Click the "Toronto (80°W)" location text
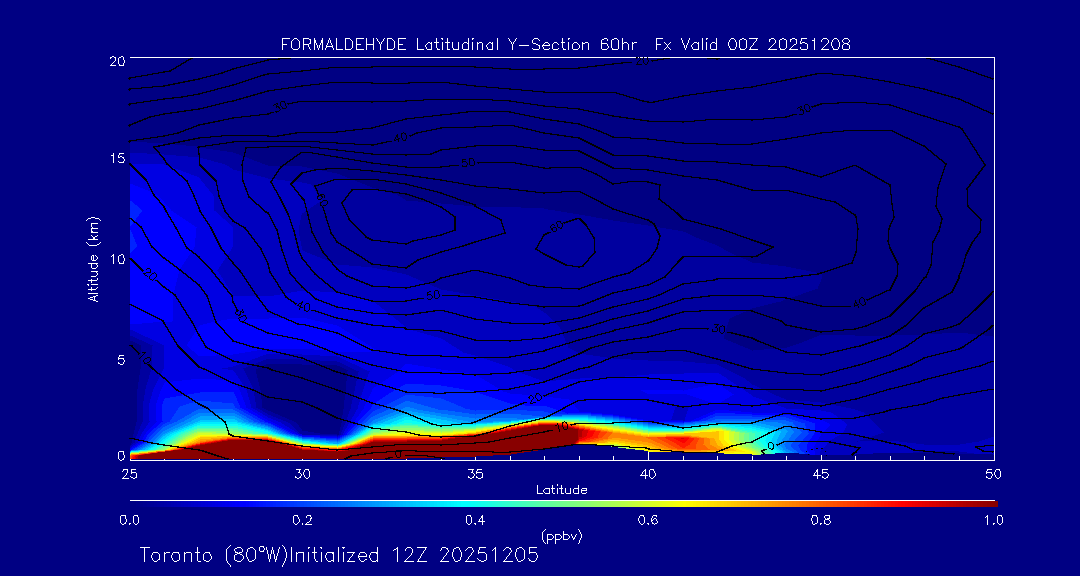This screenshot has width=1080, height=576. [212, 555]
